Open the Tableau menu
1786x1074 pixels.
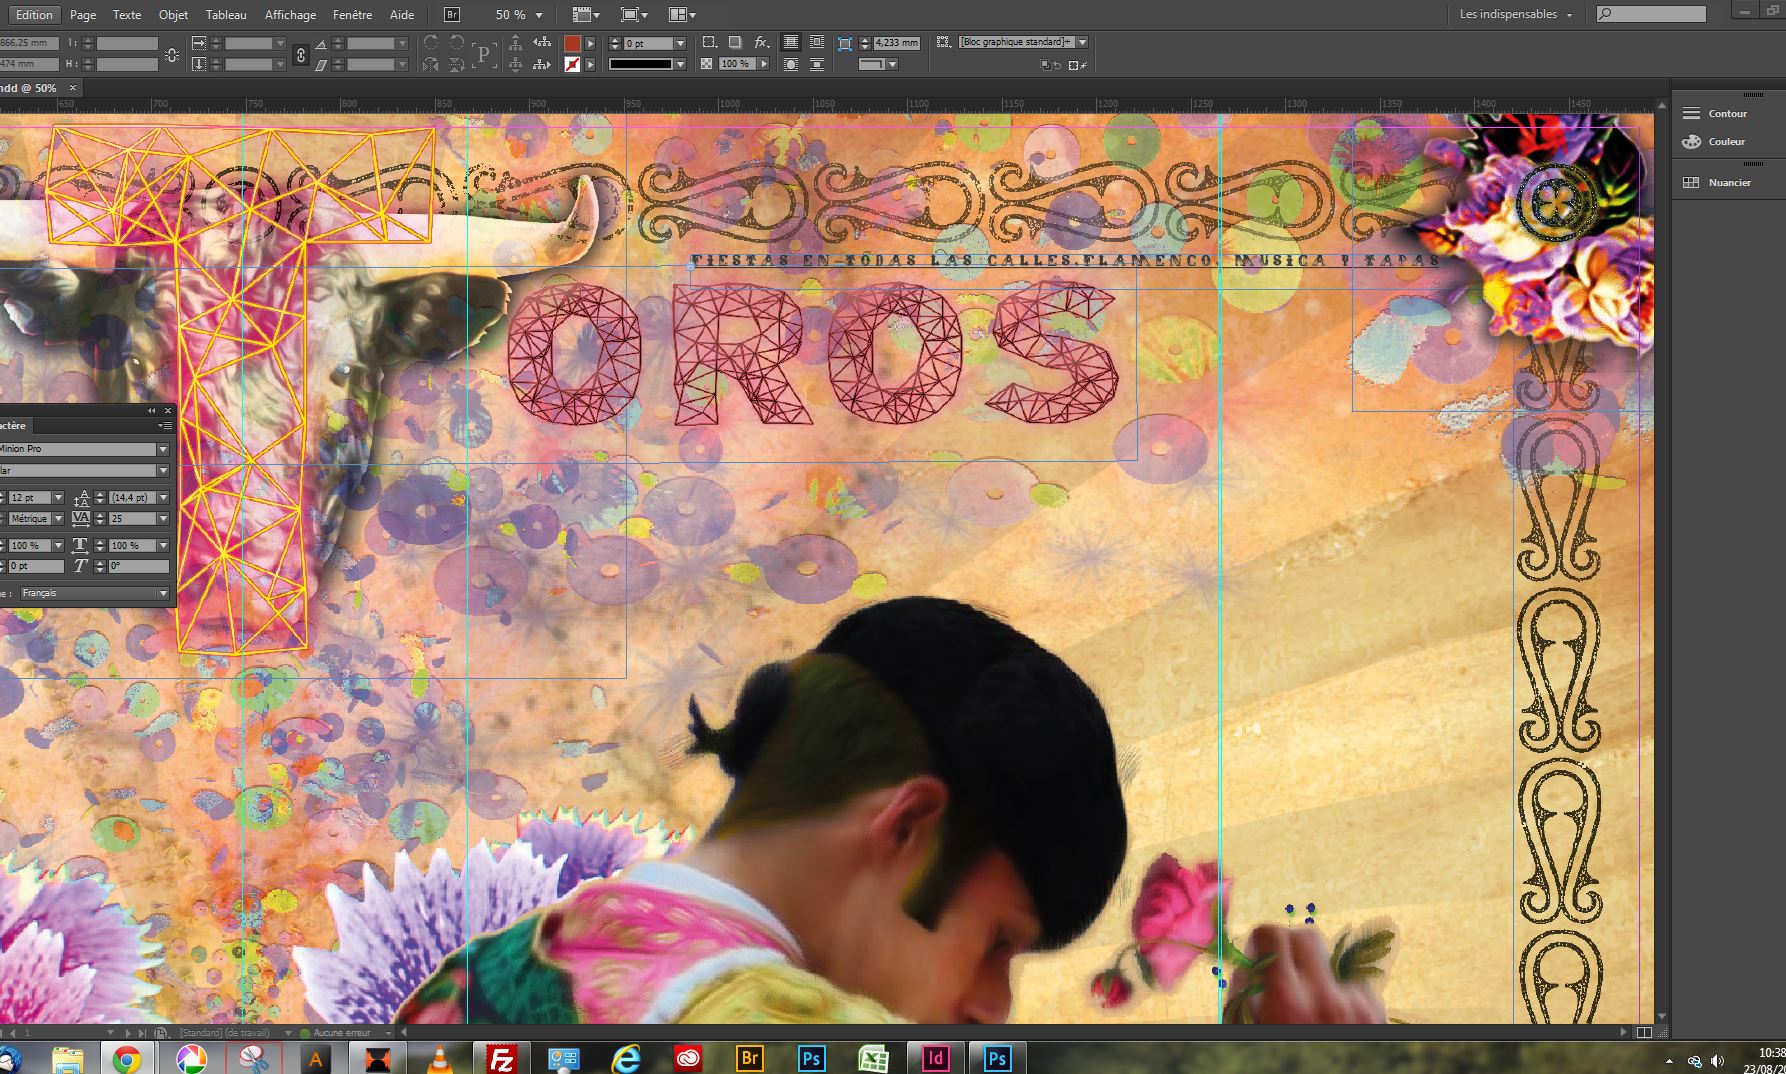tap(226, 15)
